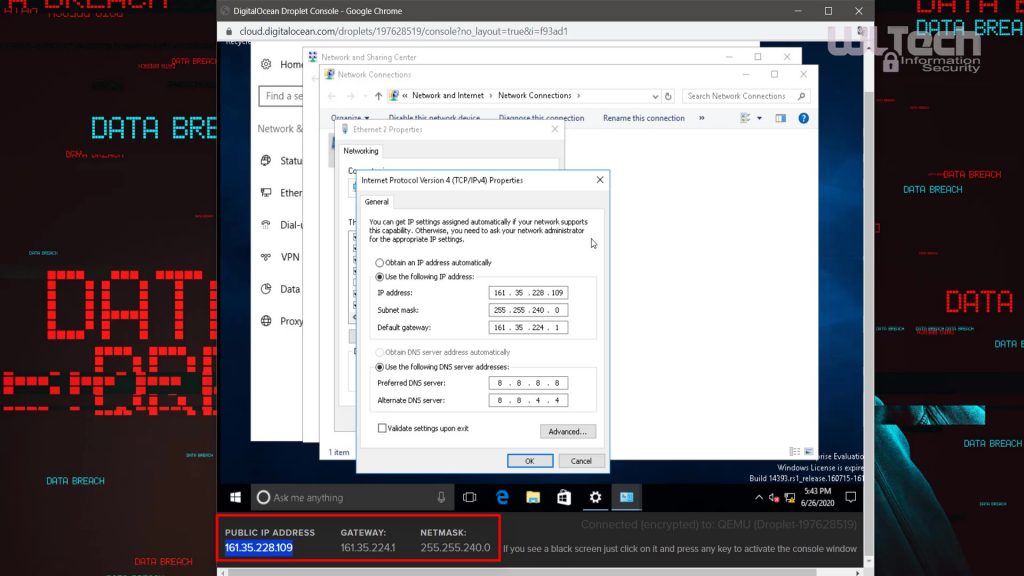This screenshot has width=1024, height=576.
Task: Click the change view icon in toolbar
Action: (745, 118)
